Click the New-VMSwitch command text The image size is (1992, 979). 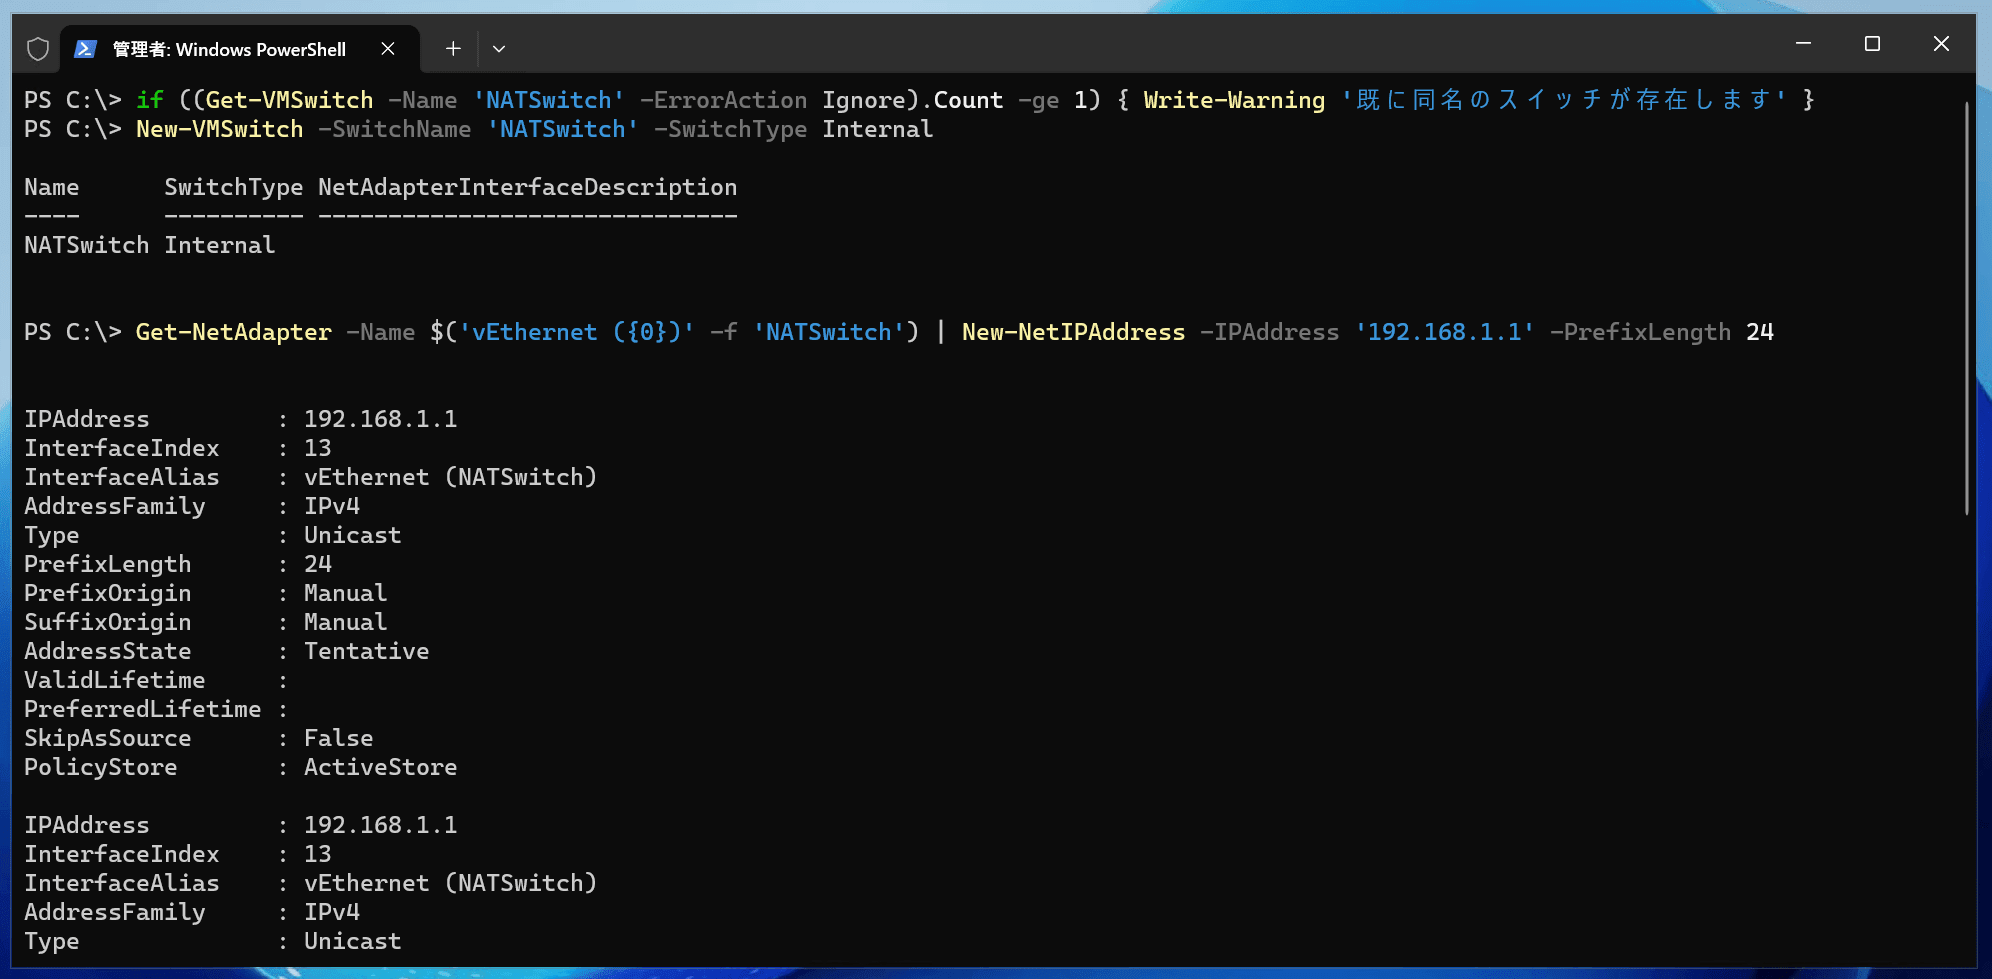click(219, 129)
